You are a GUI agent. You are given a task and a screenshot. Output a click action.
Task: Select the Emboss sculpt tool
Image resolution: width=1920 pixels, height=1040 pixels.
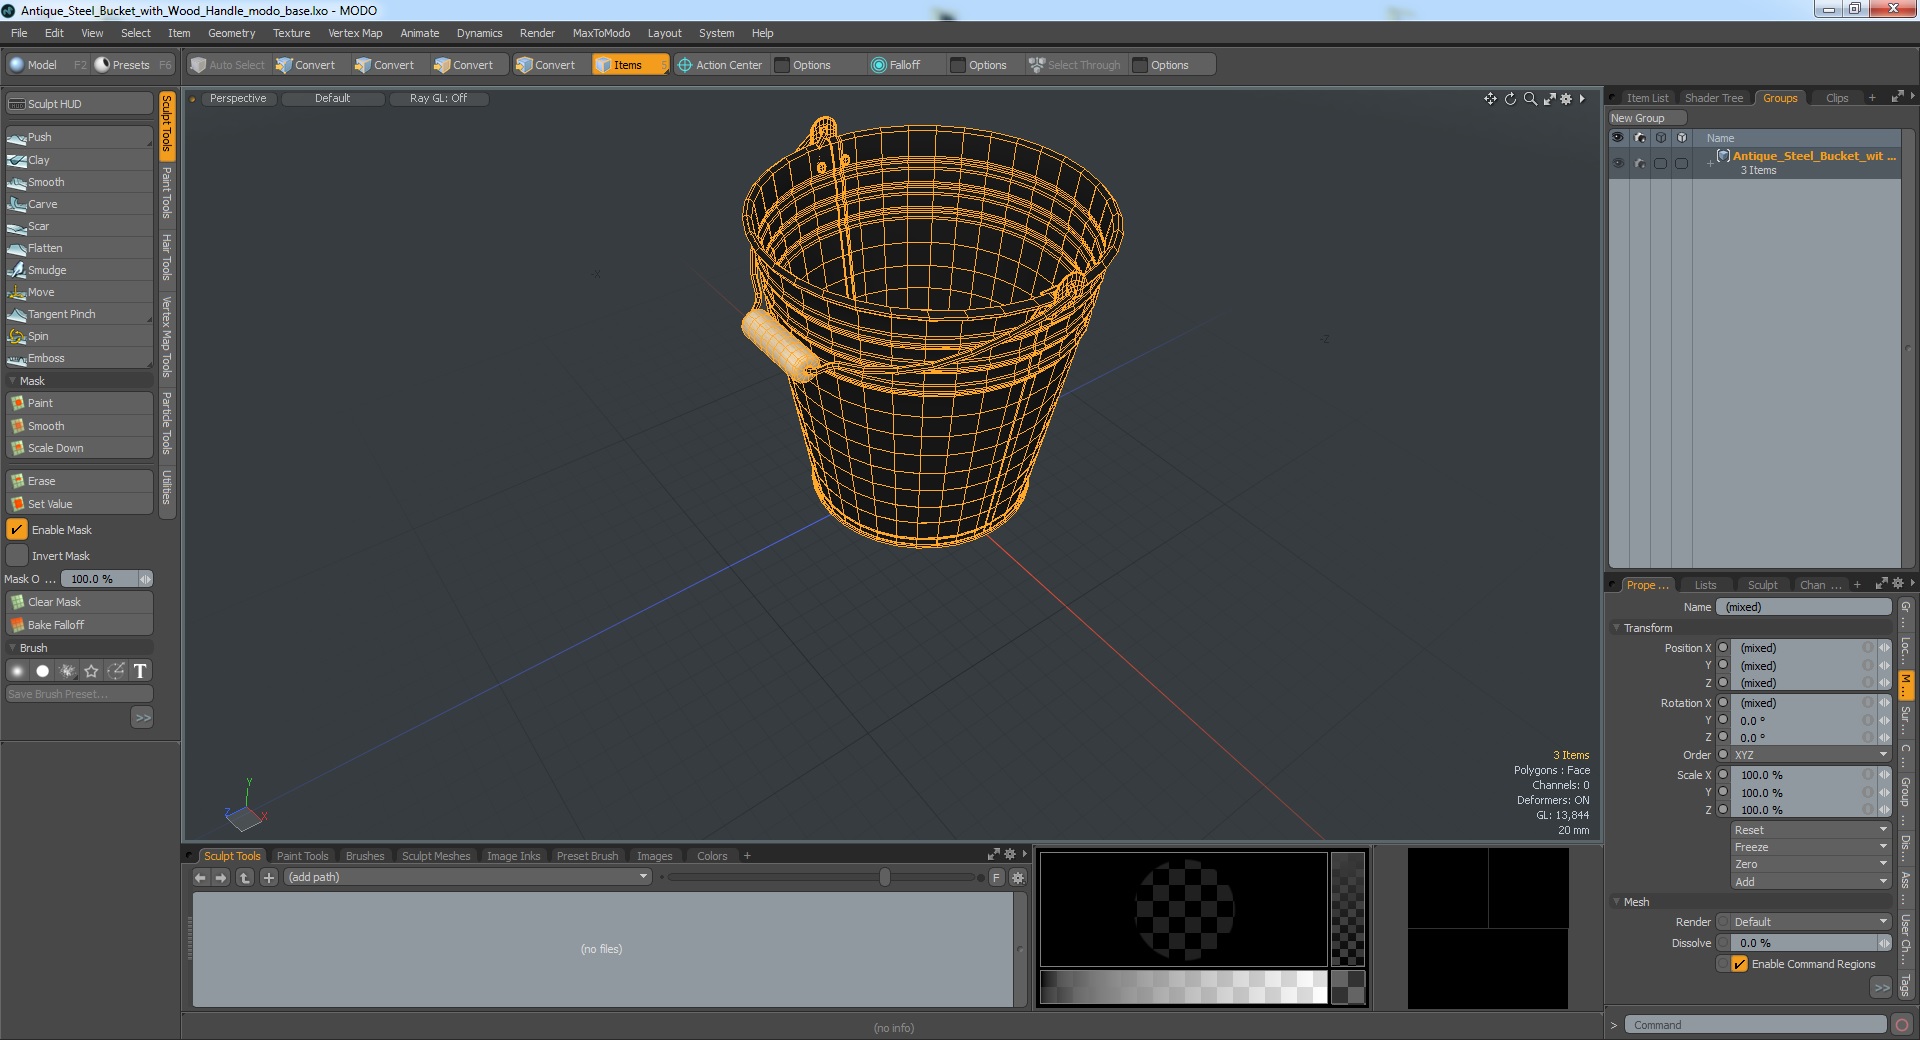(x=79, y=358)
